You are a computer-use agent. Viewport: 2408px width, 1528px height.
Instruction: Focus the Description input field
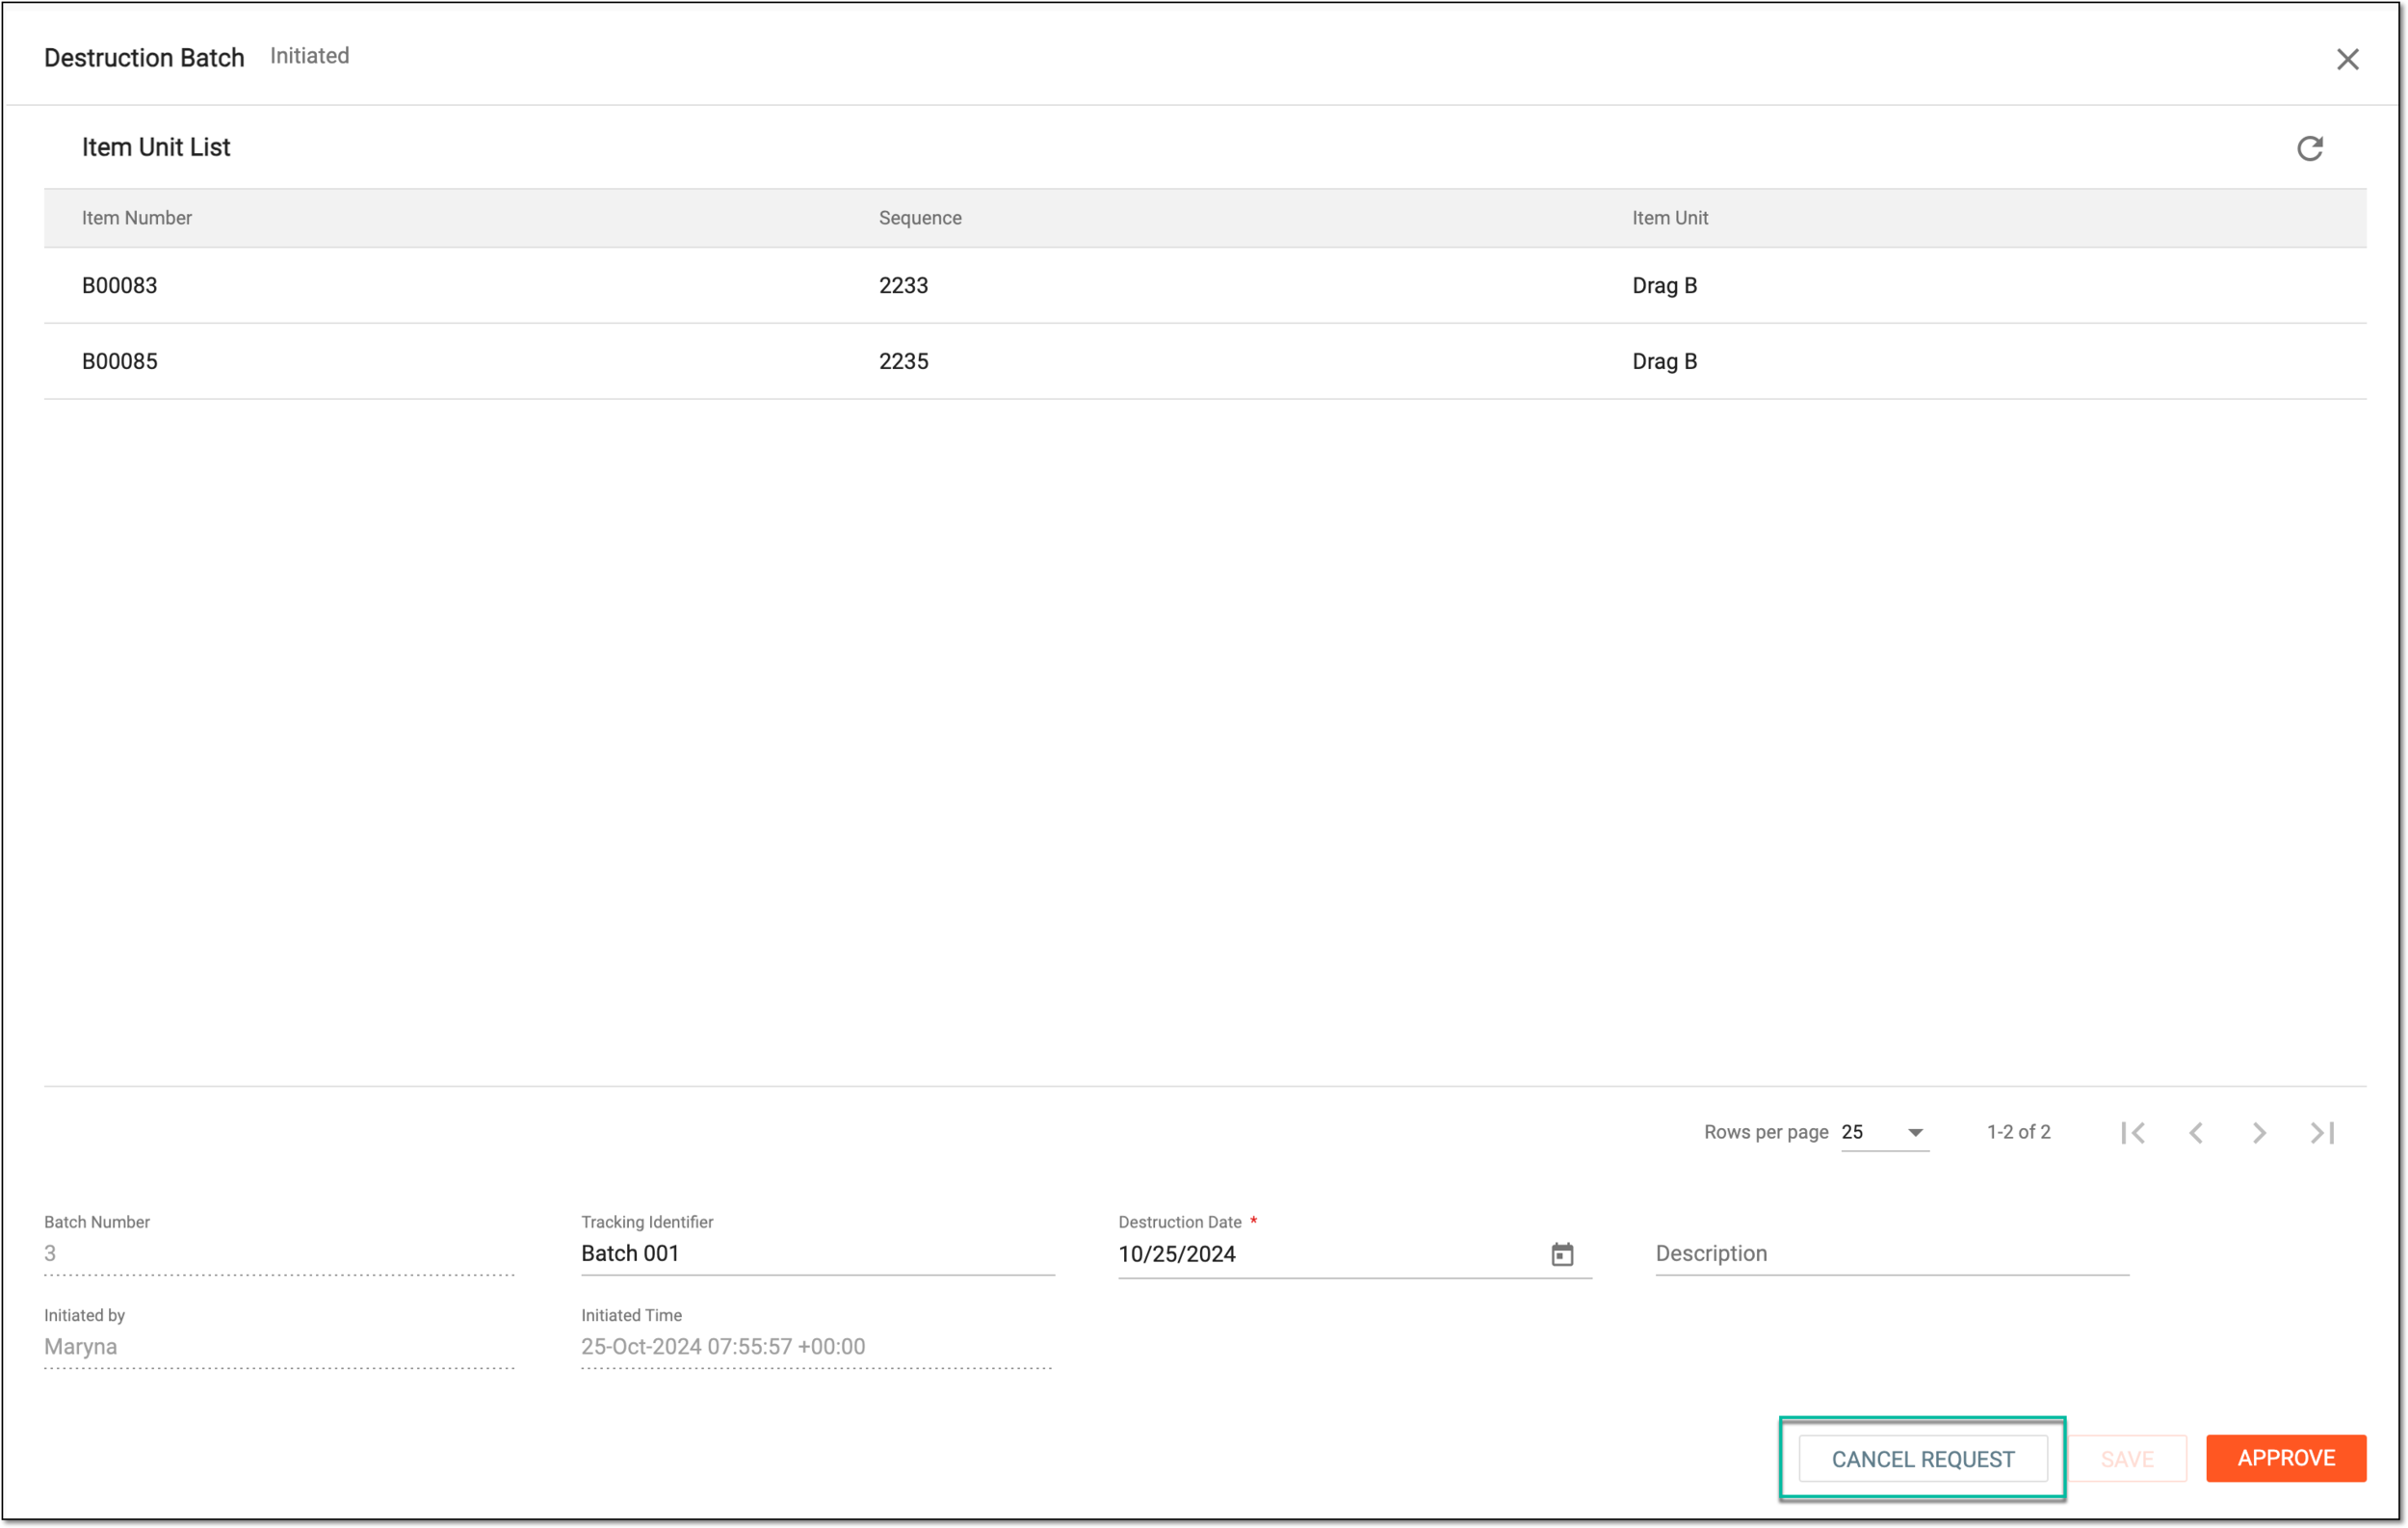(1891, 1253)
